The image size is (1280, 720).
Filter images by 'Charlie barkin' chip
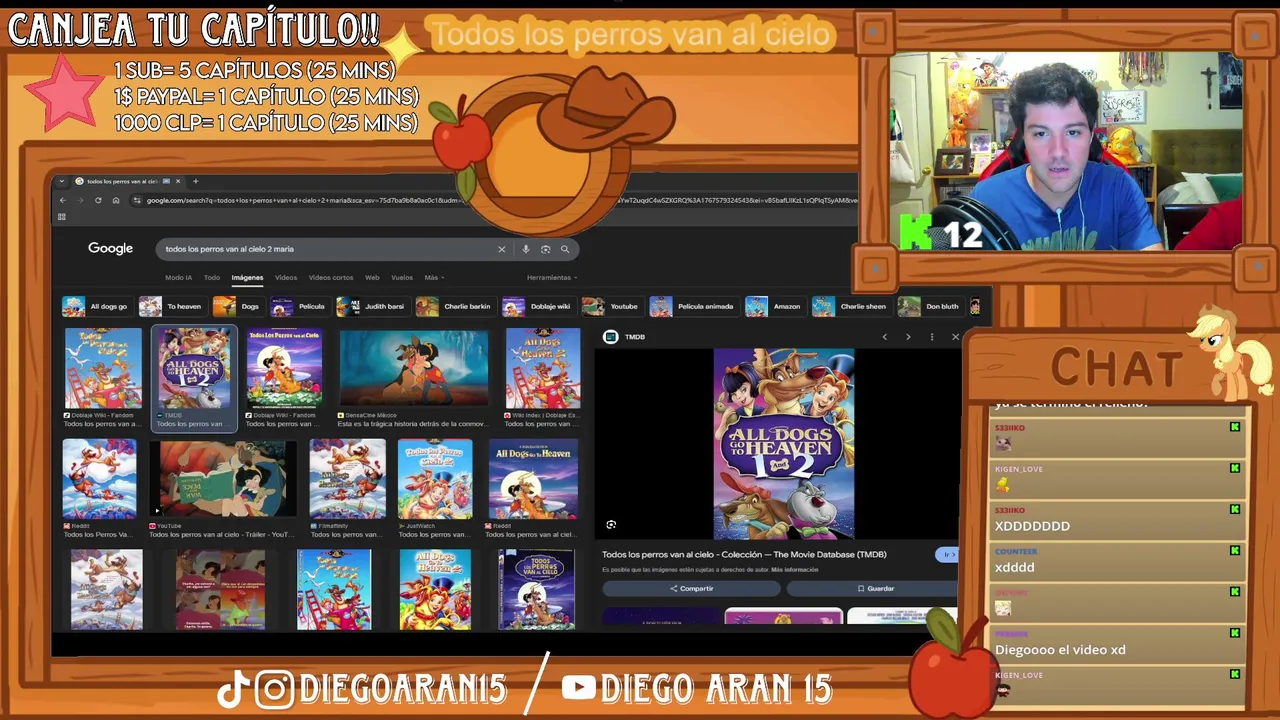[454, 306]
